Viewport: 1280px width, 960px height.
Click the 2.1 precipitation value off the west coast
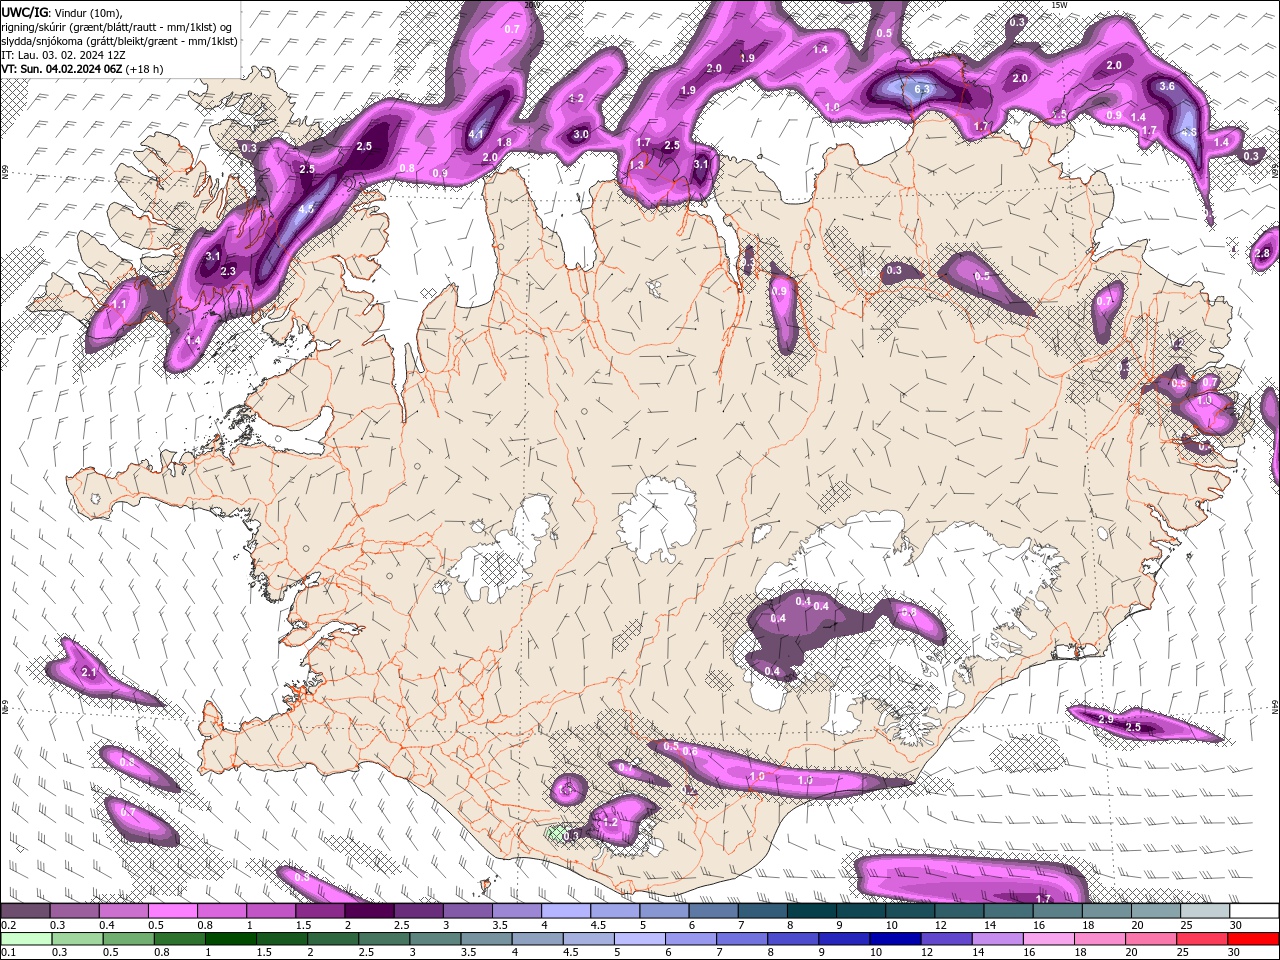[x=88, y=673]
